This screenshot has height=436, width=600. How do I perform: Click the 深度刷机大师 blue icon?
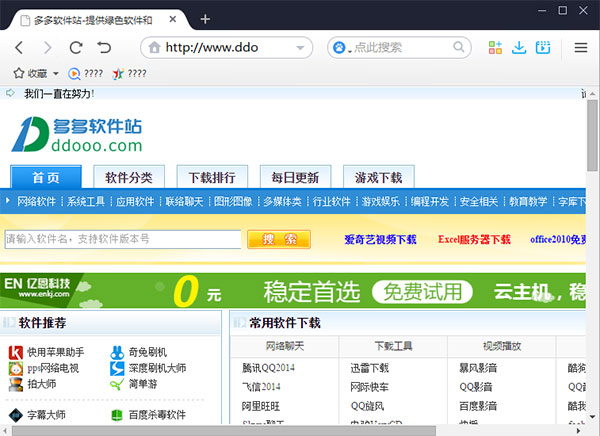117,368
